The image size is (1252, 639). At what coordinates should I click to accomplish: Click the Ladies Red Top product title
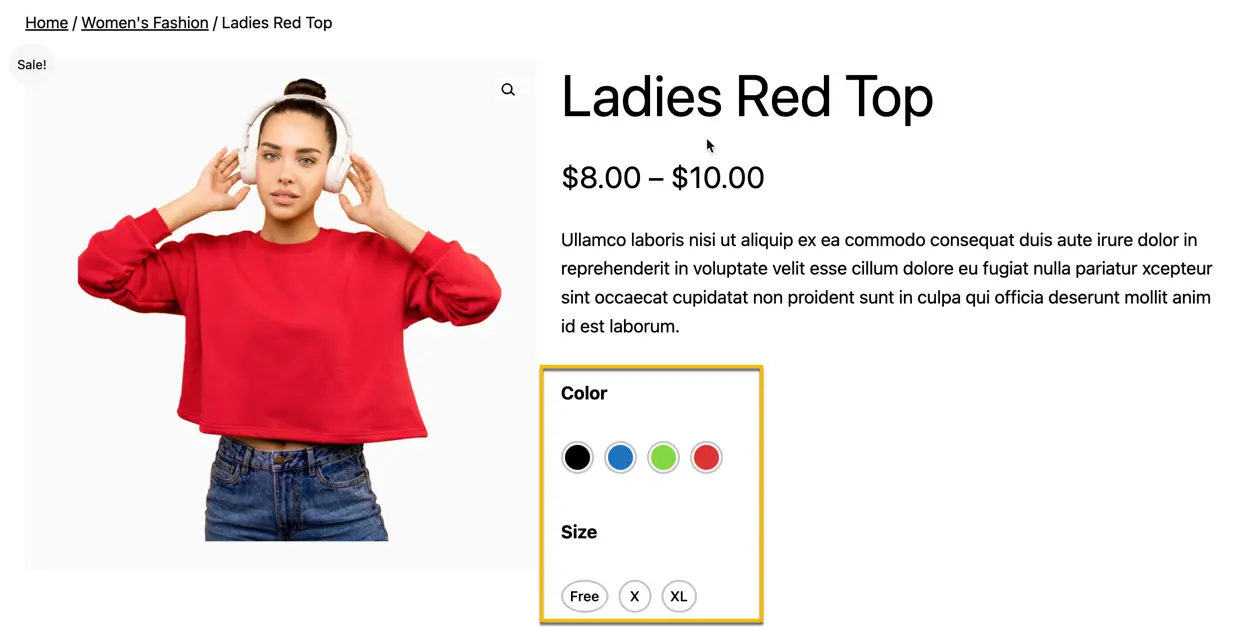click(747, 97)
